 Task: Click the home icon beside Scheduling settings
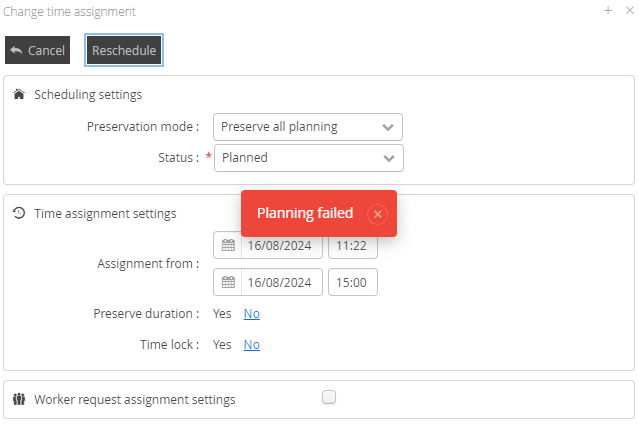pyautogui.click(x=19, y=95)
